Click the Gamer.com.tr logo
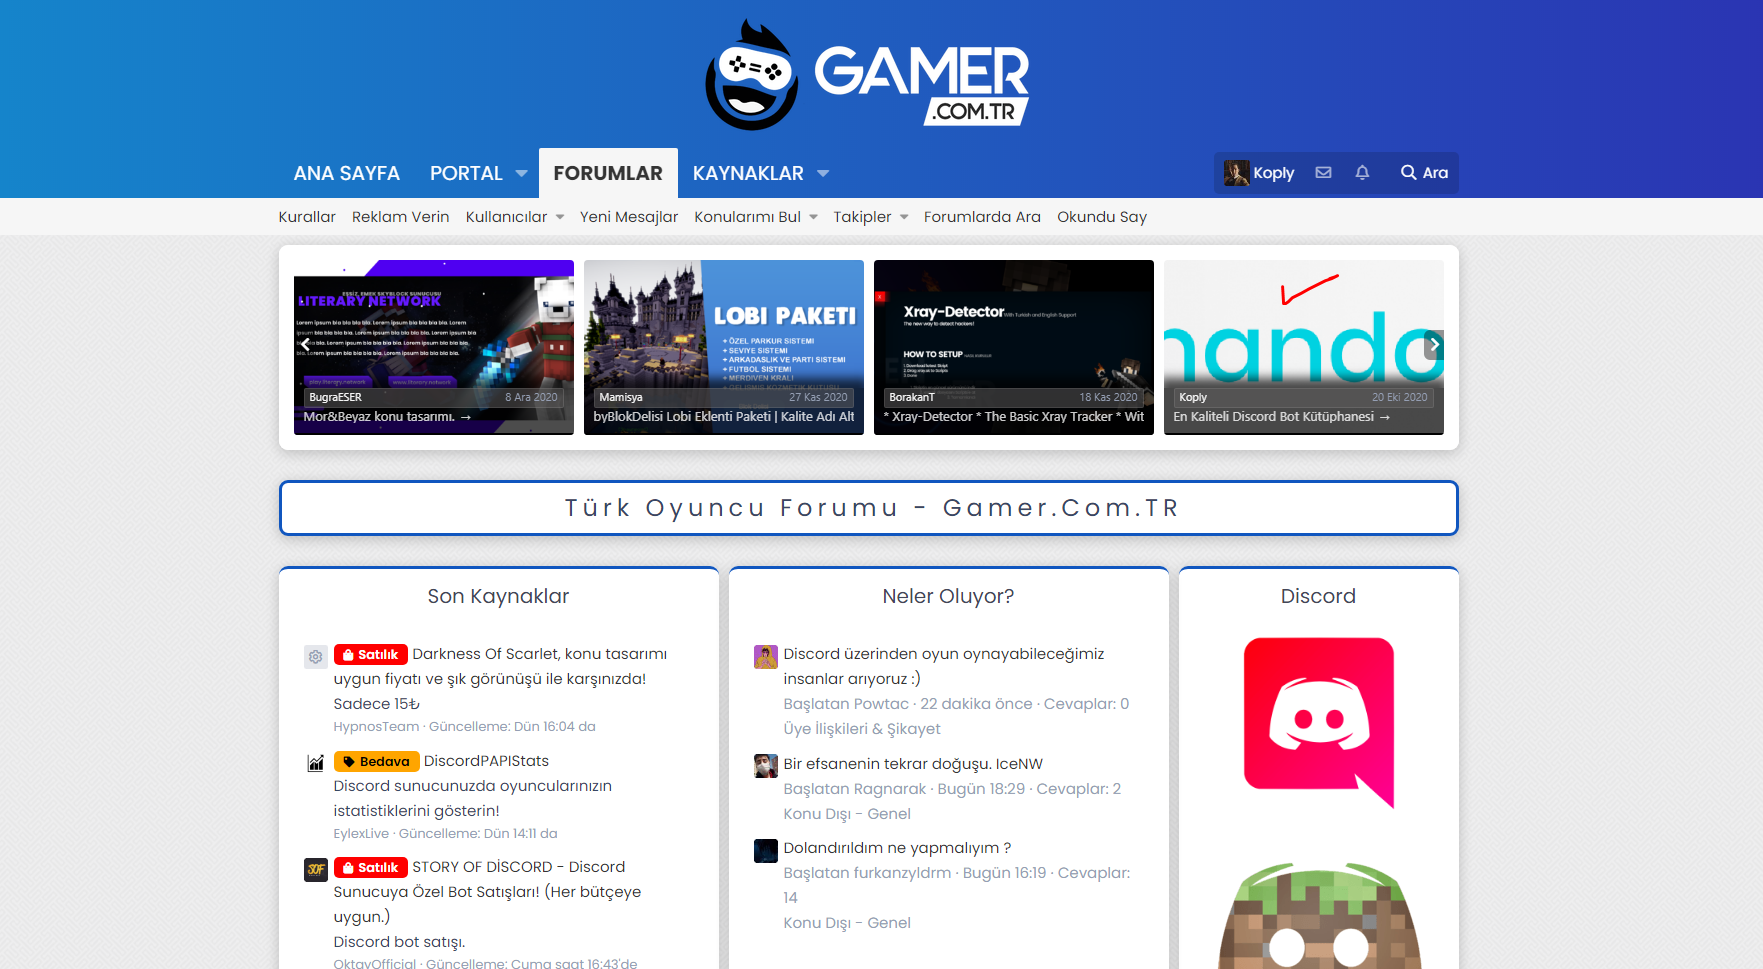The image size is (1763, 969). pyautogui.click(x=867, y=75)
